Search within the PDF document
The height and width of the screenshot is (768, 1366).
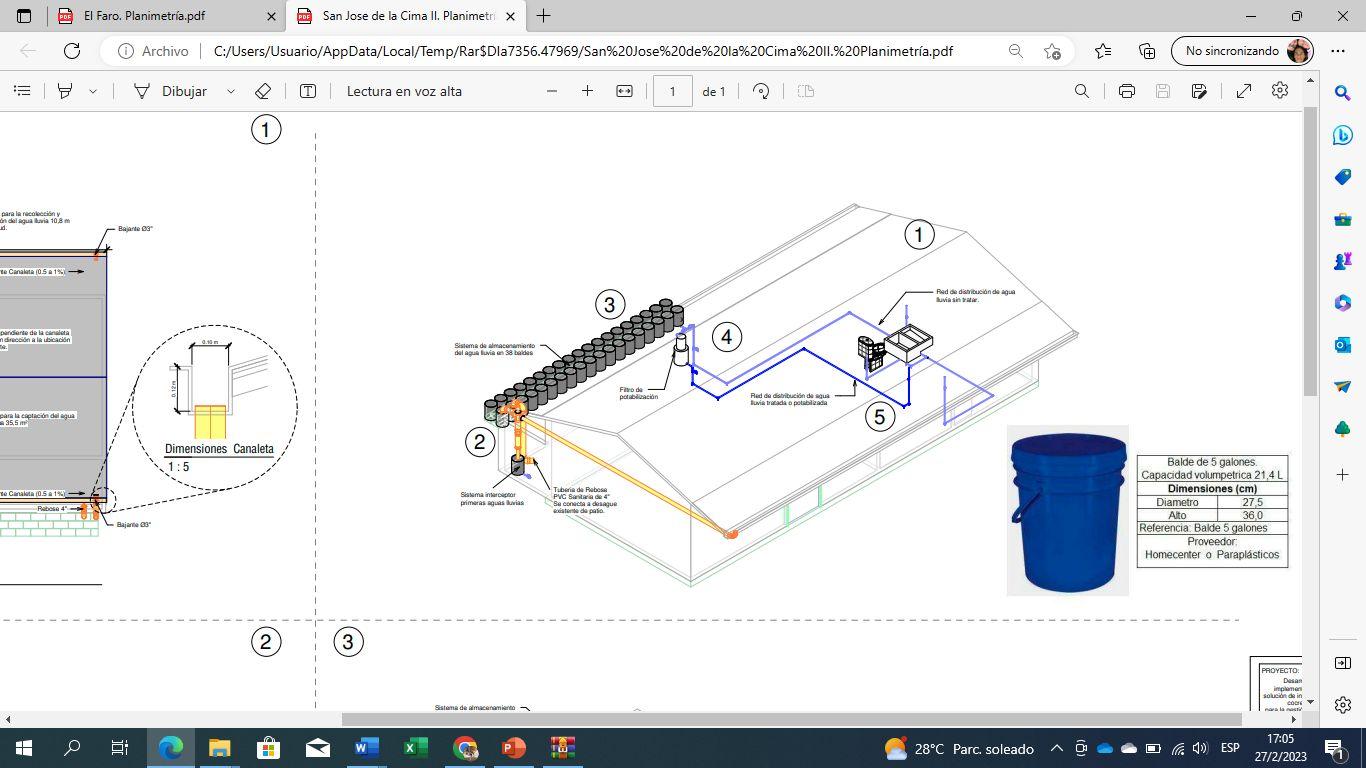coord(1081,91)
